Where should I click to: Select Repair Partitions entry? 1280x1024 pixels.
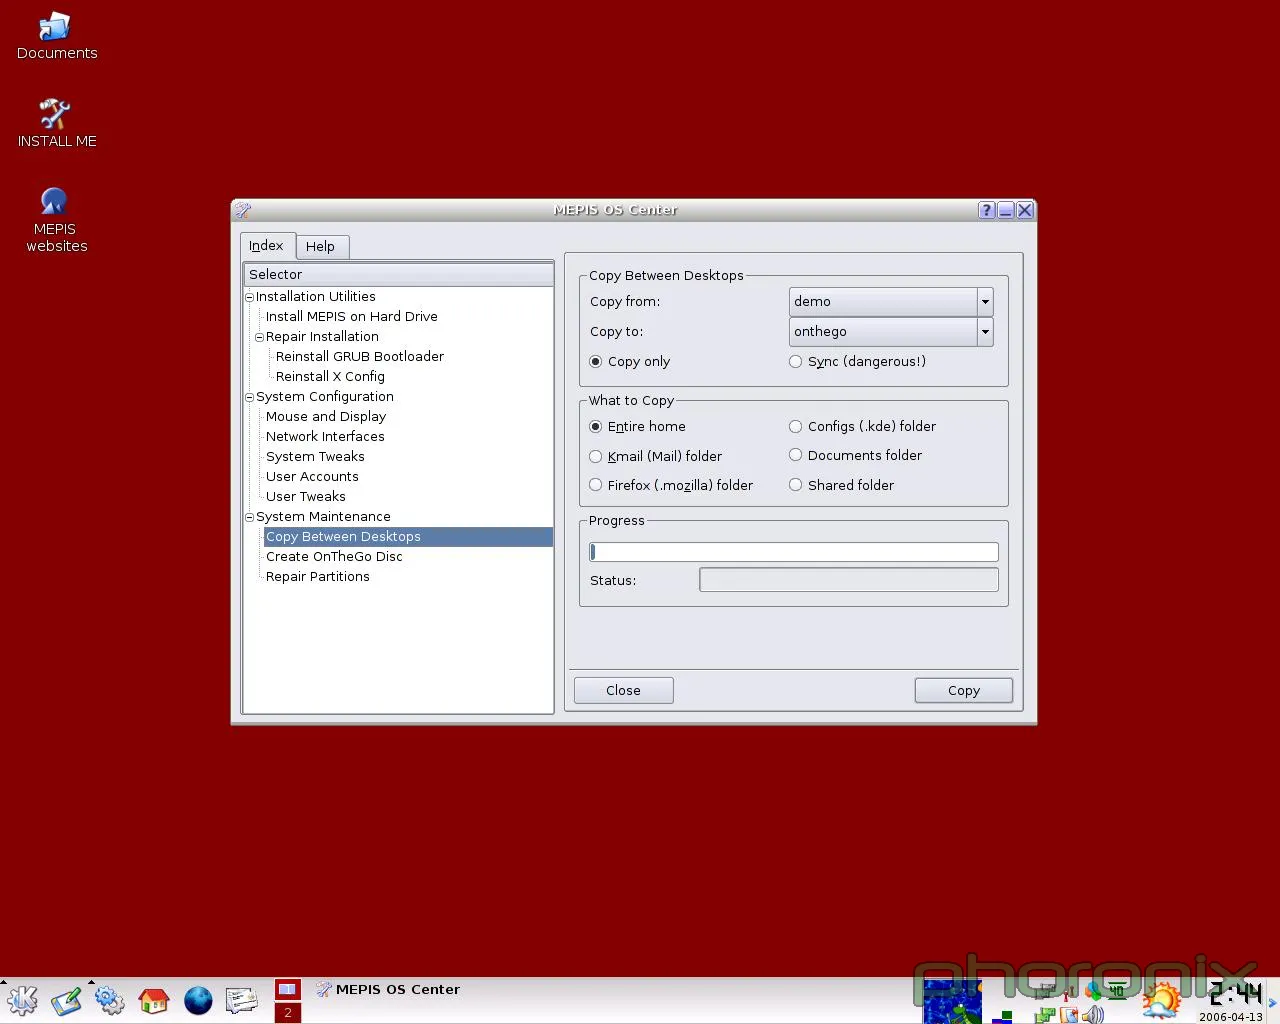[x=318, y=576]
